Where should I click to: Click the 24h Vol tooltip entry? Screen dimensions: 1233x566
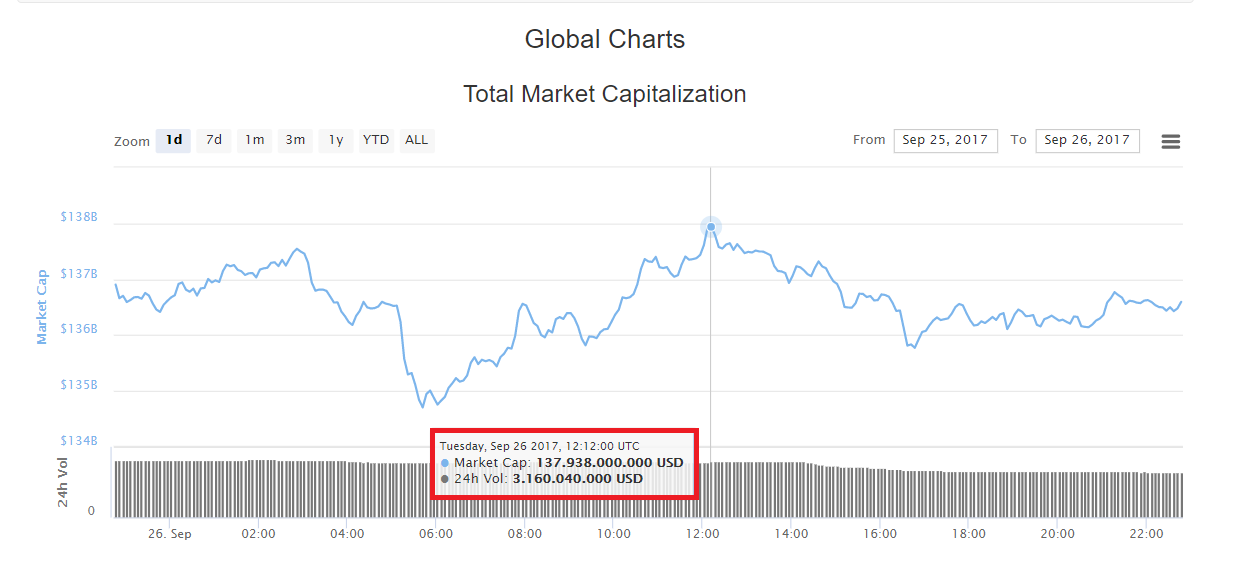click(543, 479)
